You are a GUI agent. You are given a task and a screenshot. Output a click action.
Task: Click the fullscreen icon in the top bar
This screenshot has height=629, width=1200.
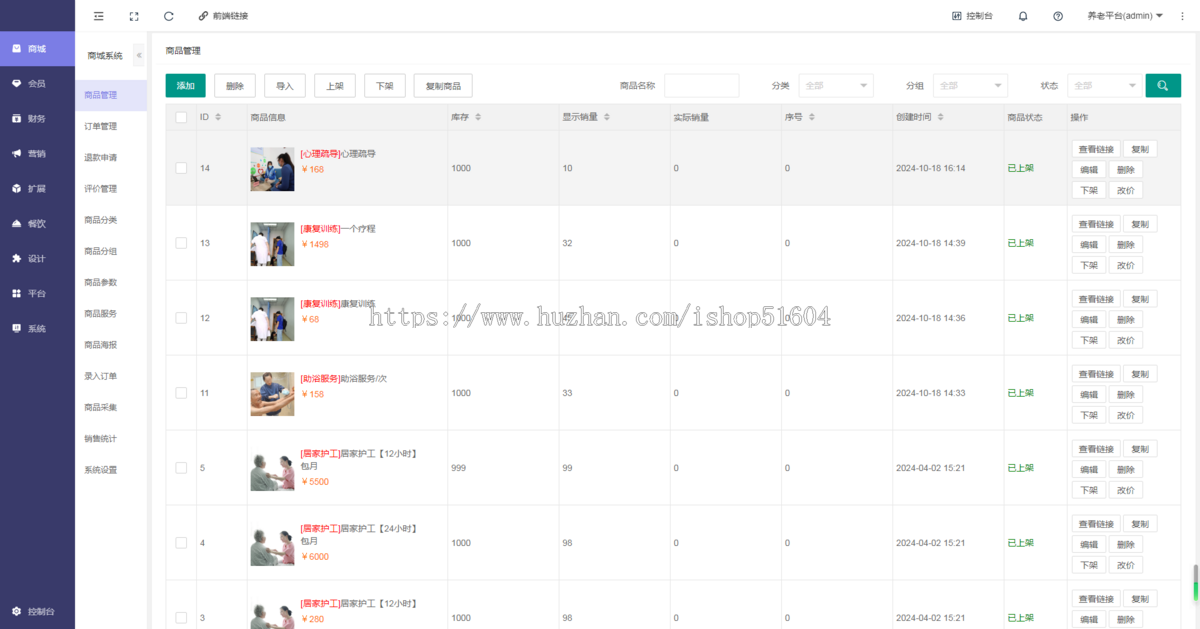tap(134, 16)
